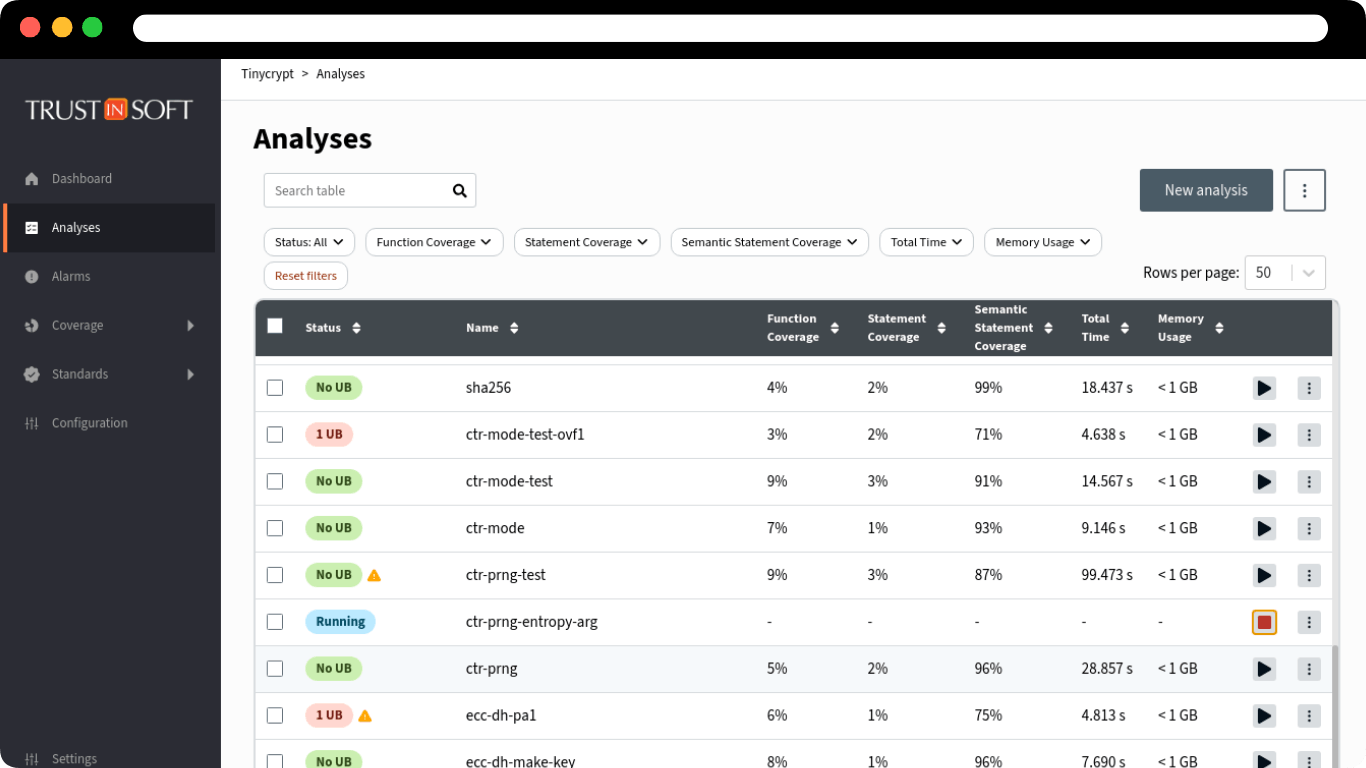Sort by Semantic Statement Coverage column
The width and height of the screenshot is (1366, 768).
[1048, 328]
